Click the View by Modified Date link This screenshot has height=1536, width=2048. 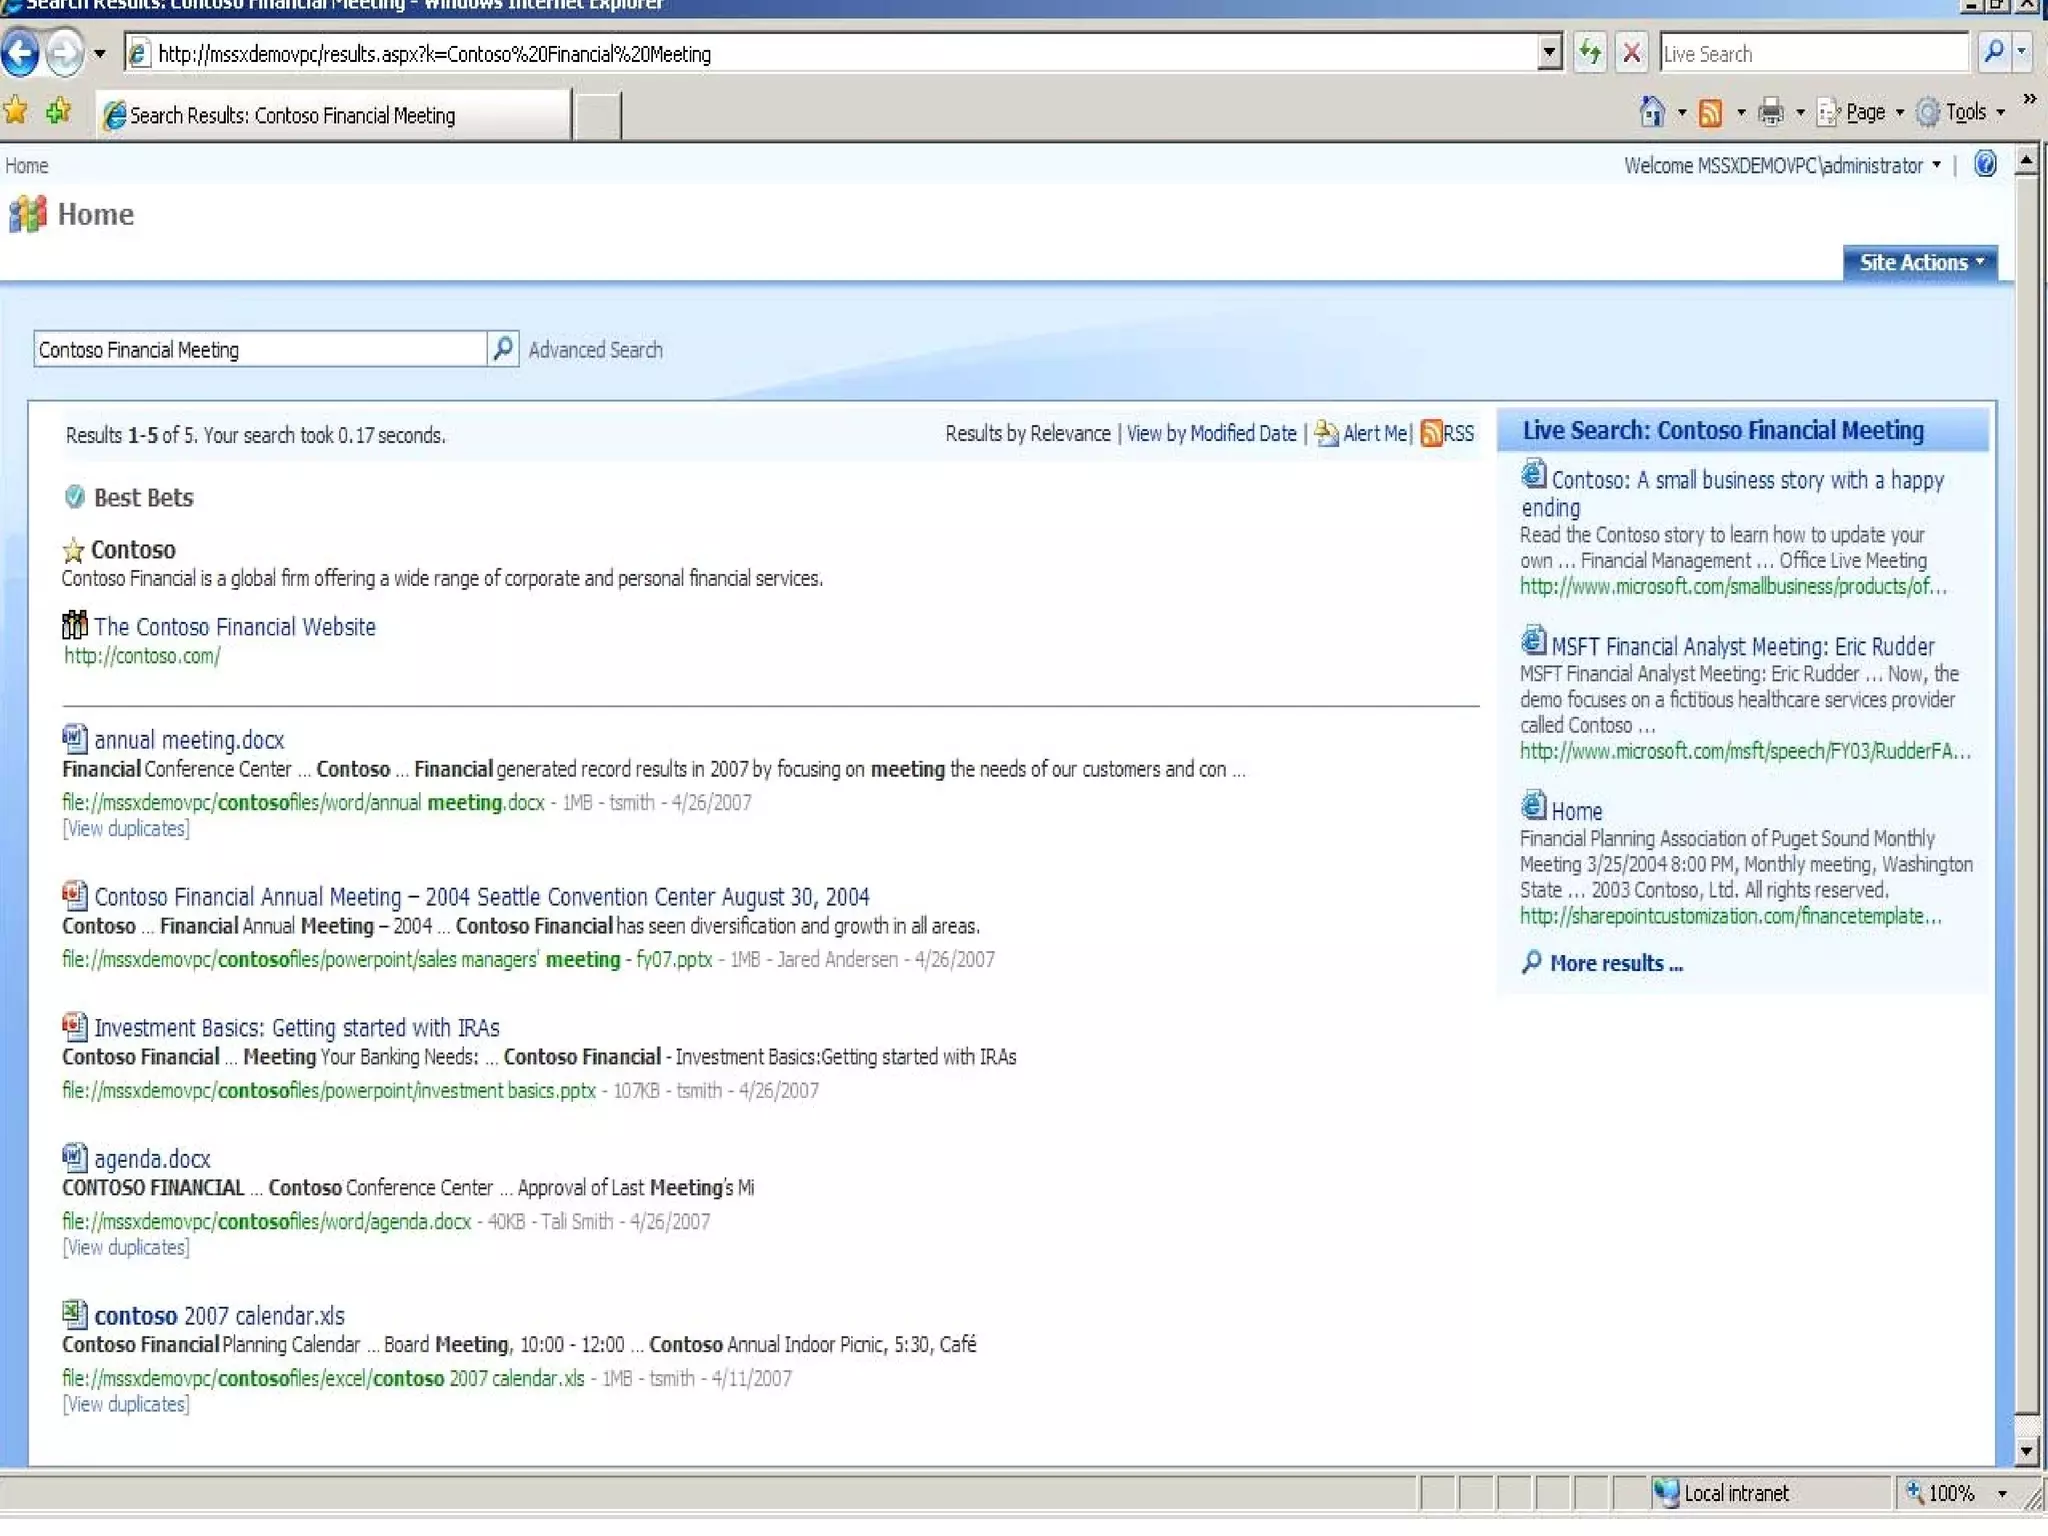(x=1211, y=434)
